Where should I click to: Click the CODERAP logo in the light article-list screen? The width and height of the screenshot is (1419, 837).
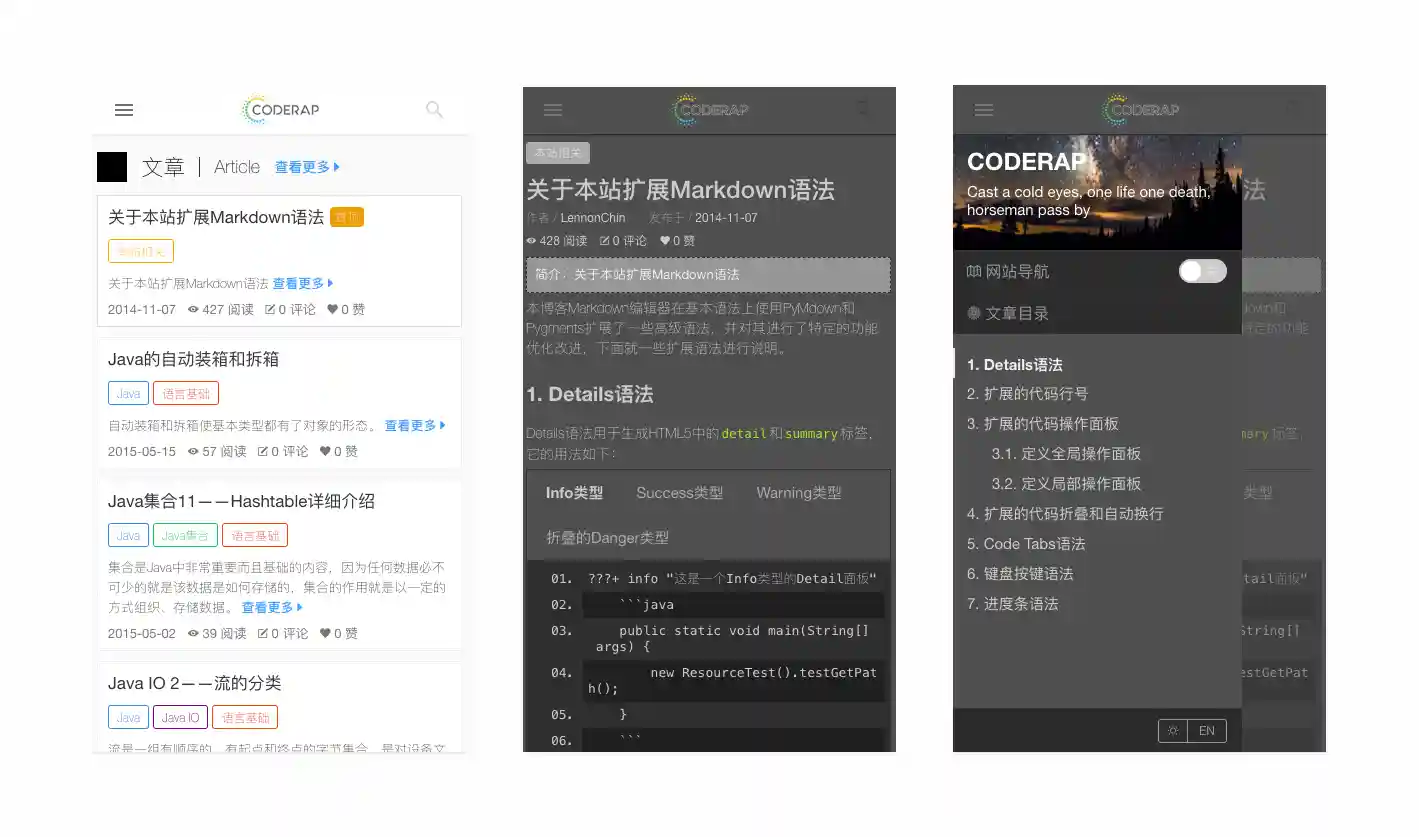281,110
